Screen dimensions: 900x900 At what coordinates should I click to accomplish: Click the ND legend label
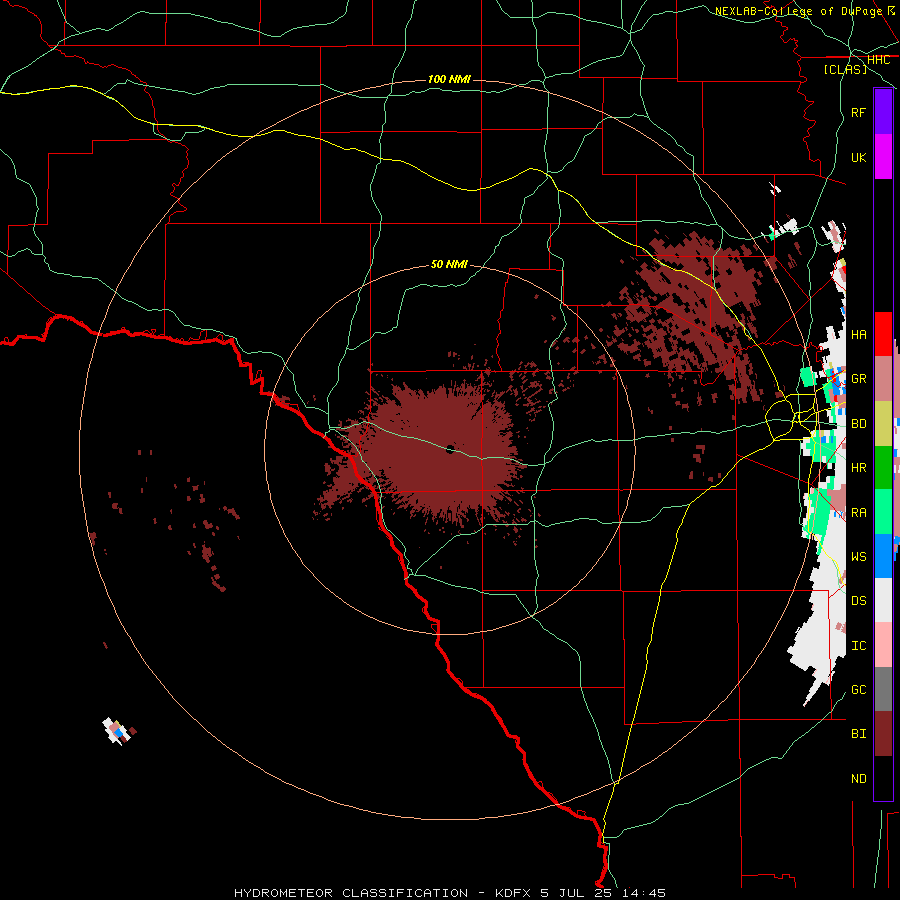858,778
